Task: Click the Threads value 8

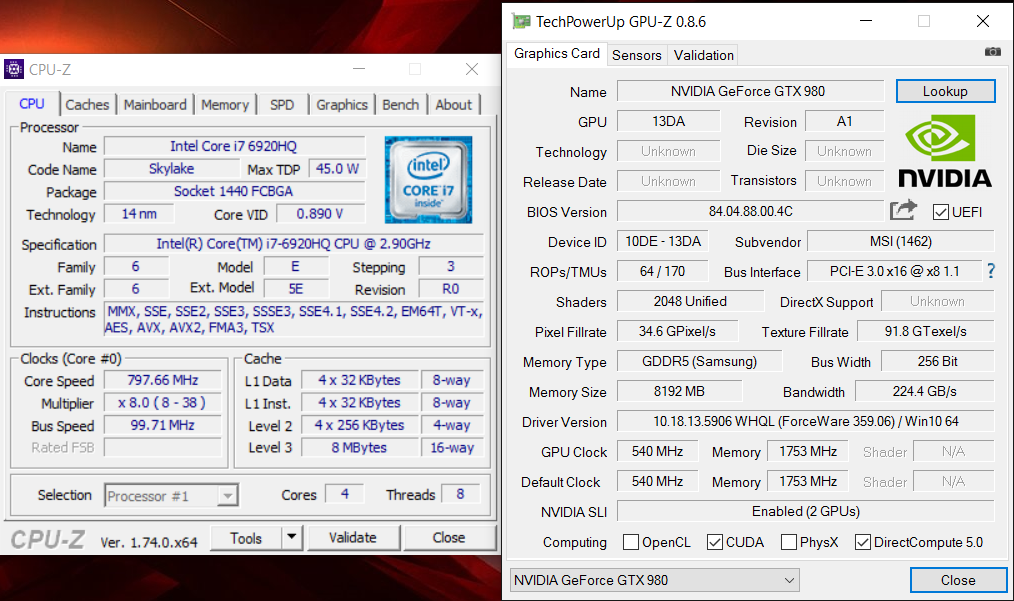Action: coord(460,494)
